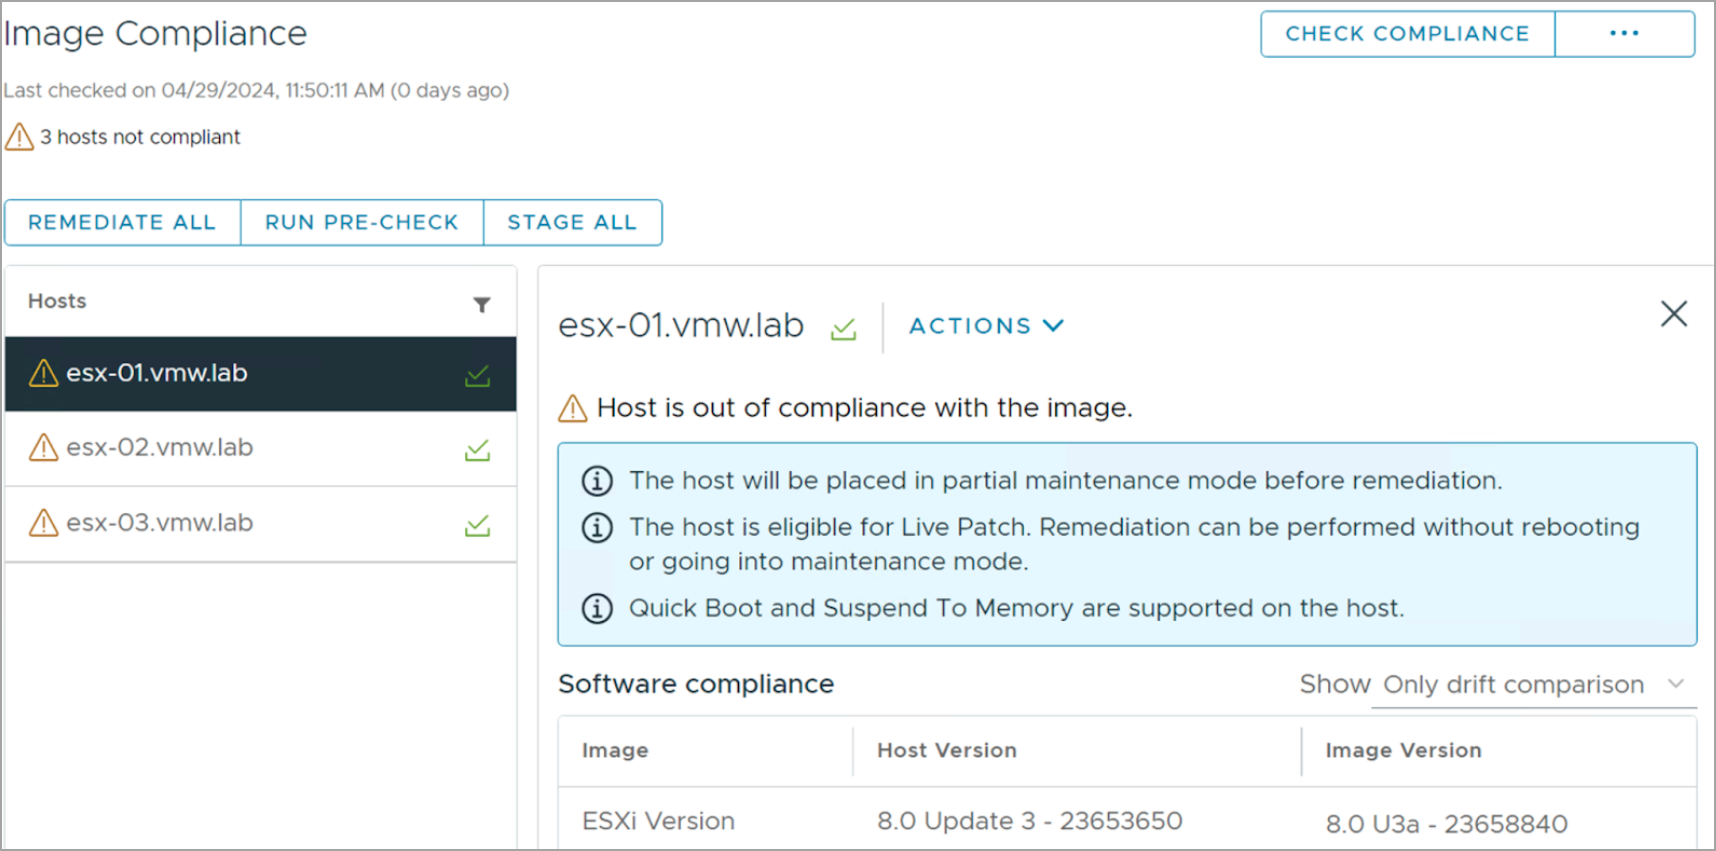Close the esx-01.vmw.lab details panel

click(1674, 314)
